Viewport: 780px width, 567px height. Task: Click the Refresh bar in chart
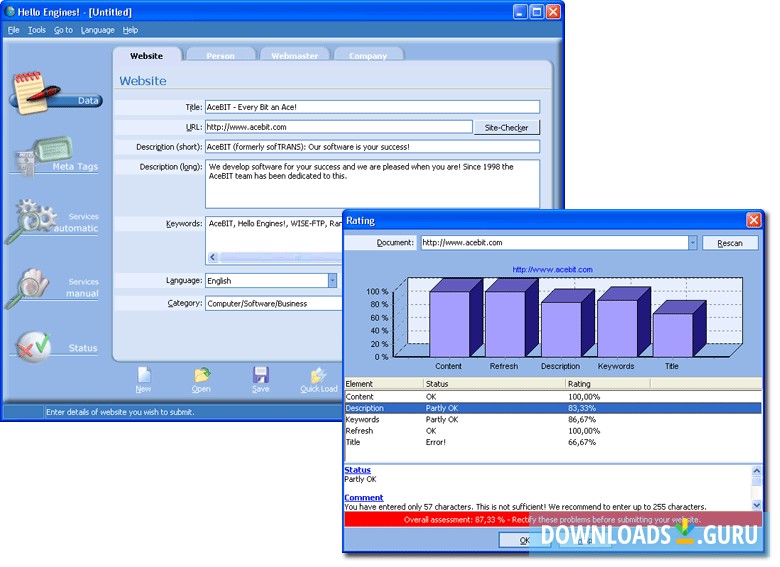coord(505,324)
